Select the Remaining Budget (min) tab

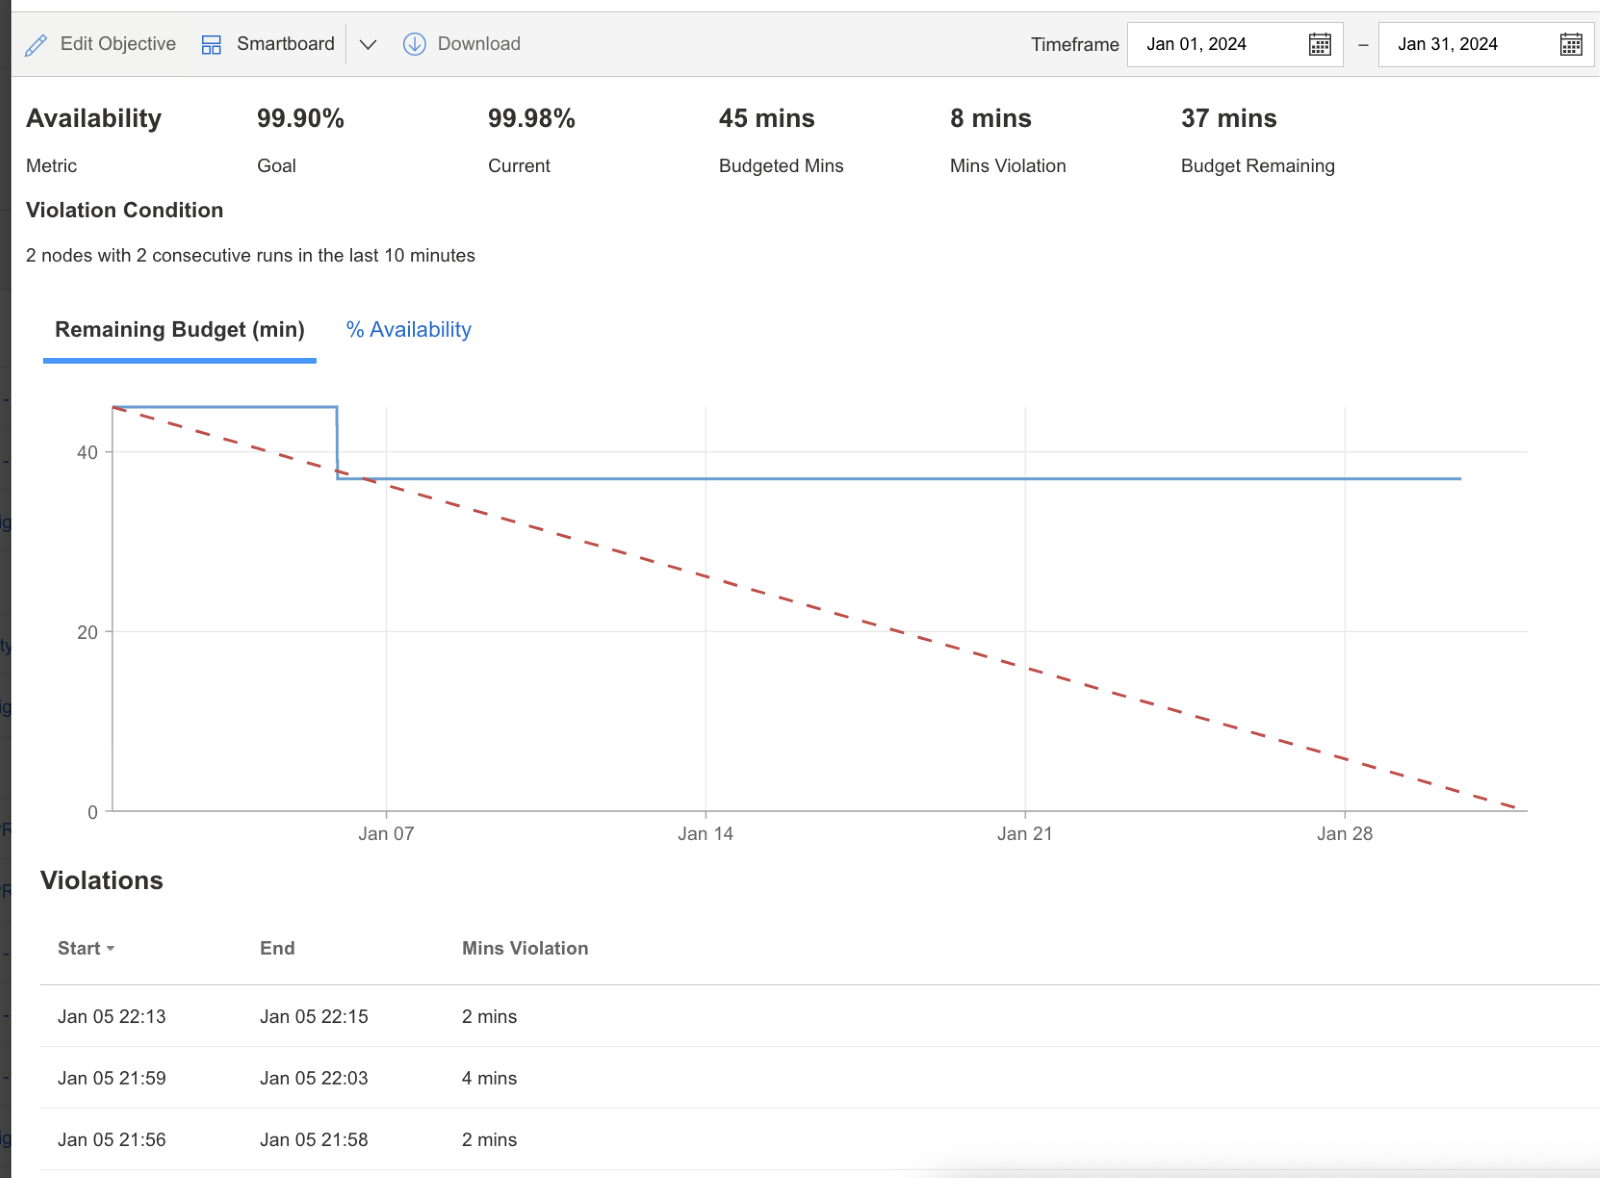coord(179,329)
